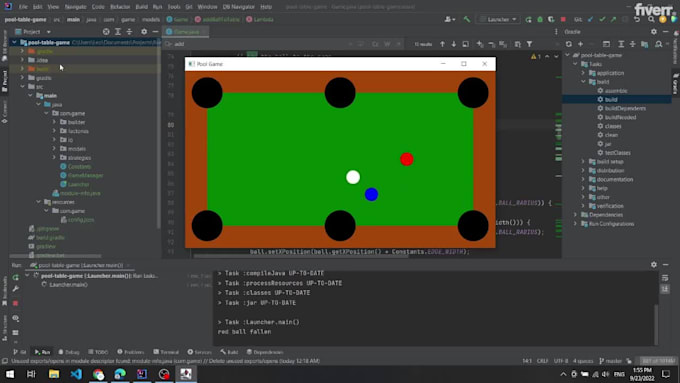This screenshot has height=383, width=680.
Task: Open the DB Navigator menu
Action: tap(239, 7)
